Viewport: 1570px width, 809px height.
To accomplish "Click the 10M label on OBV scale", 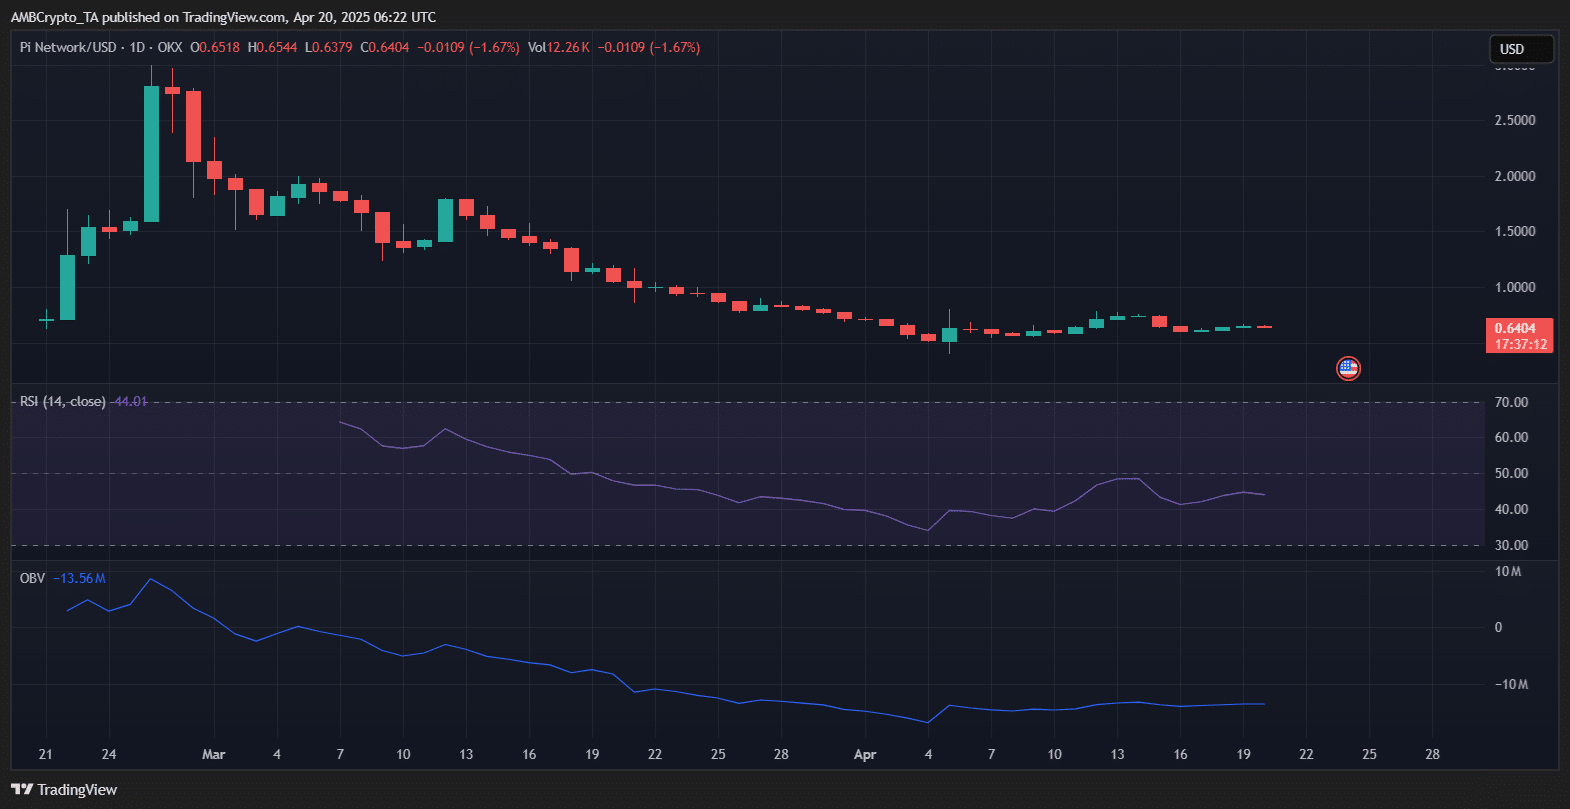I will pyautogui.click(x=1508, y=572).
